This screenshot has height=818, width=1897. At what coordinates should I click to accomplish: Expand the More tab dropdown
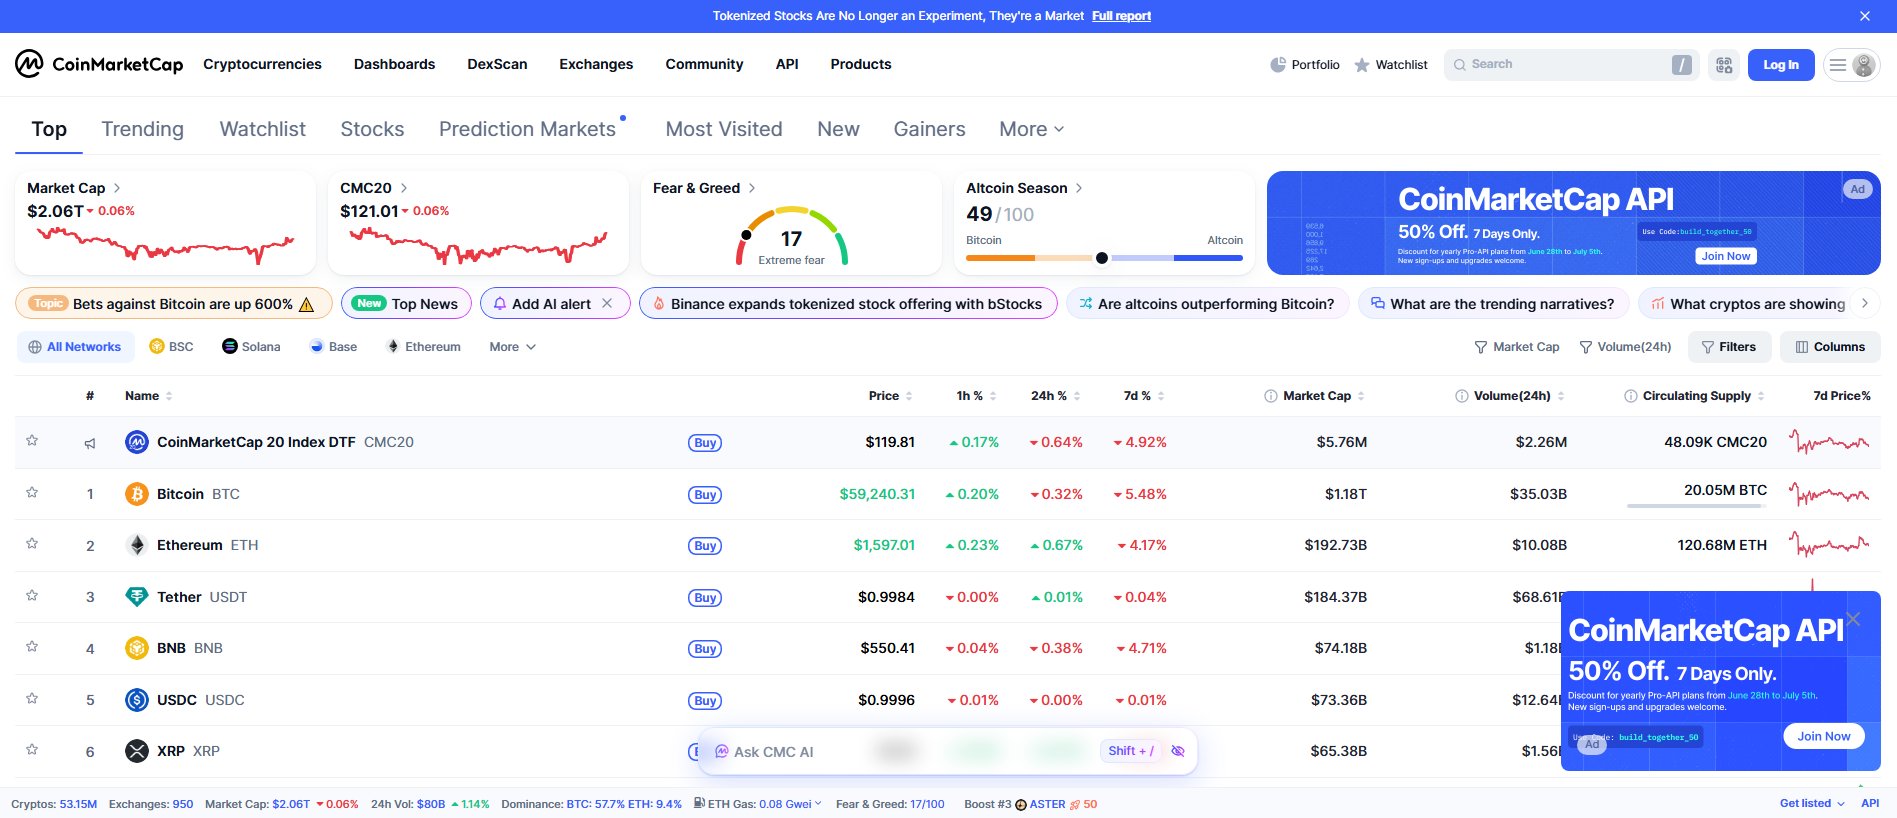(1032, 129)
